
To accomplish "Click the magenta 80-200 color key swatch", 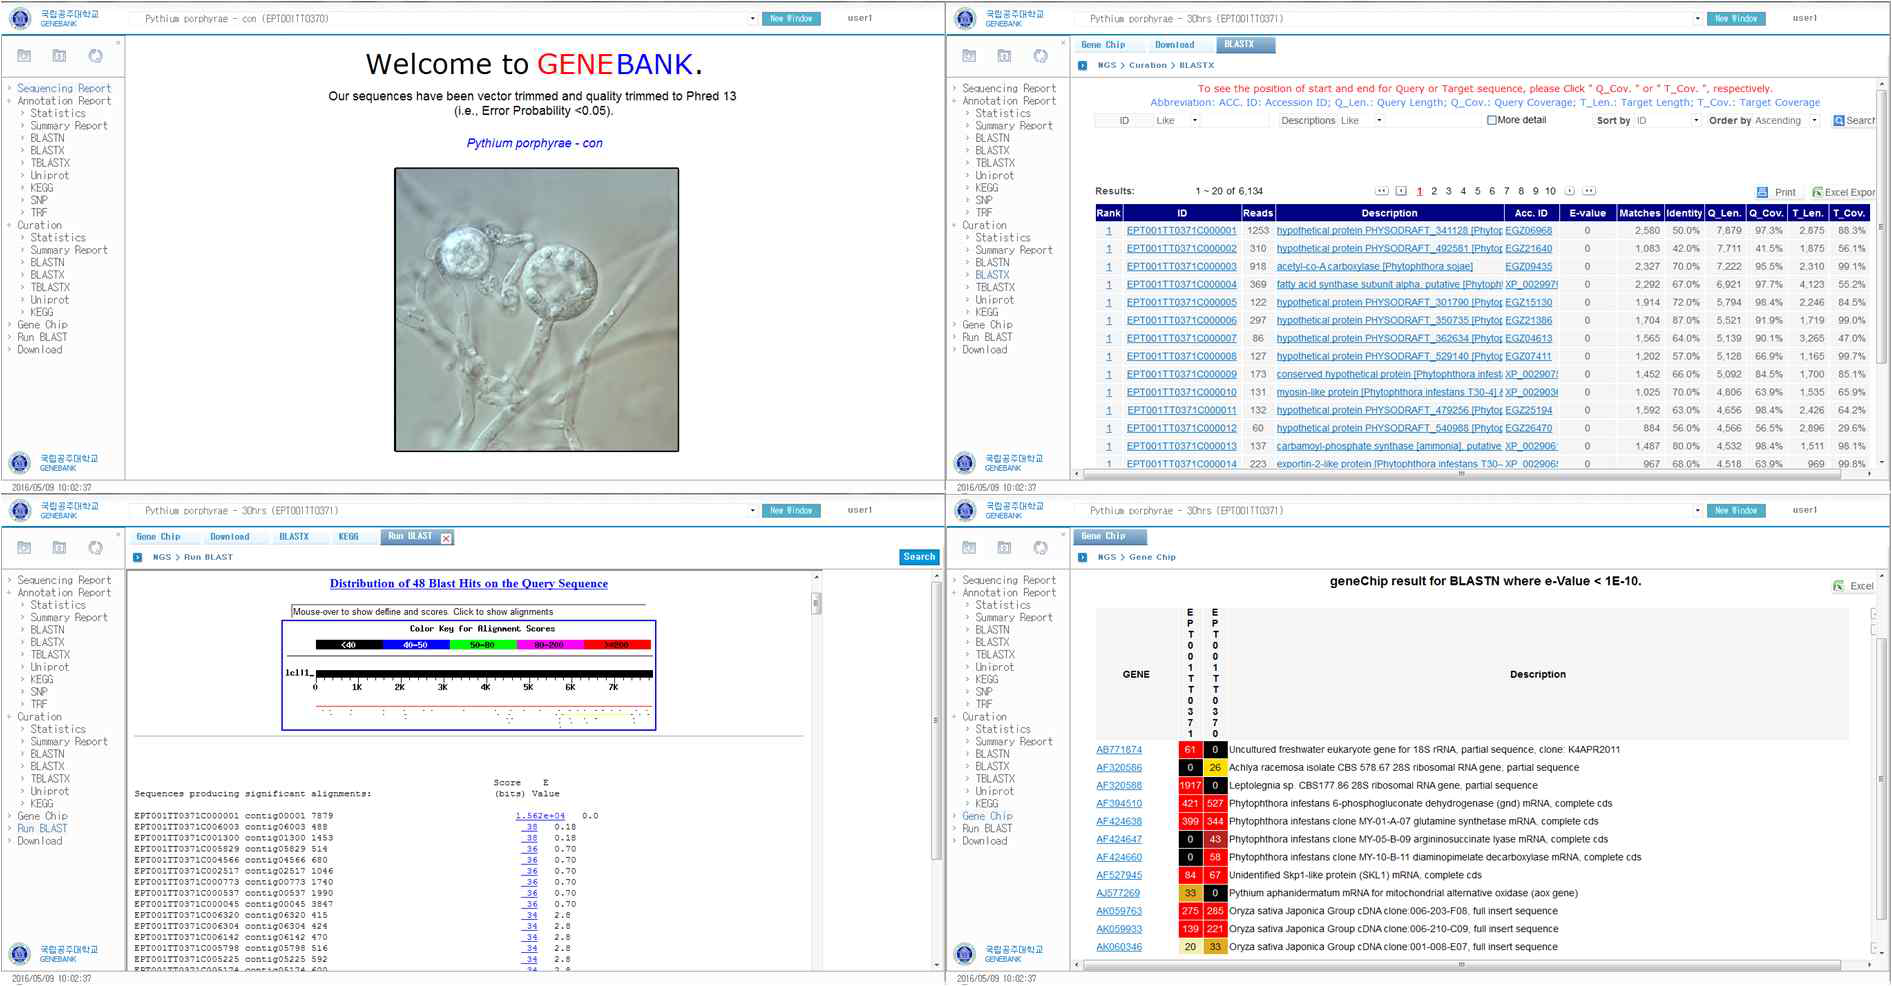I will tap(549, 645).
